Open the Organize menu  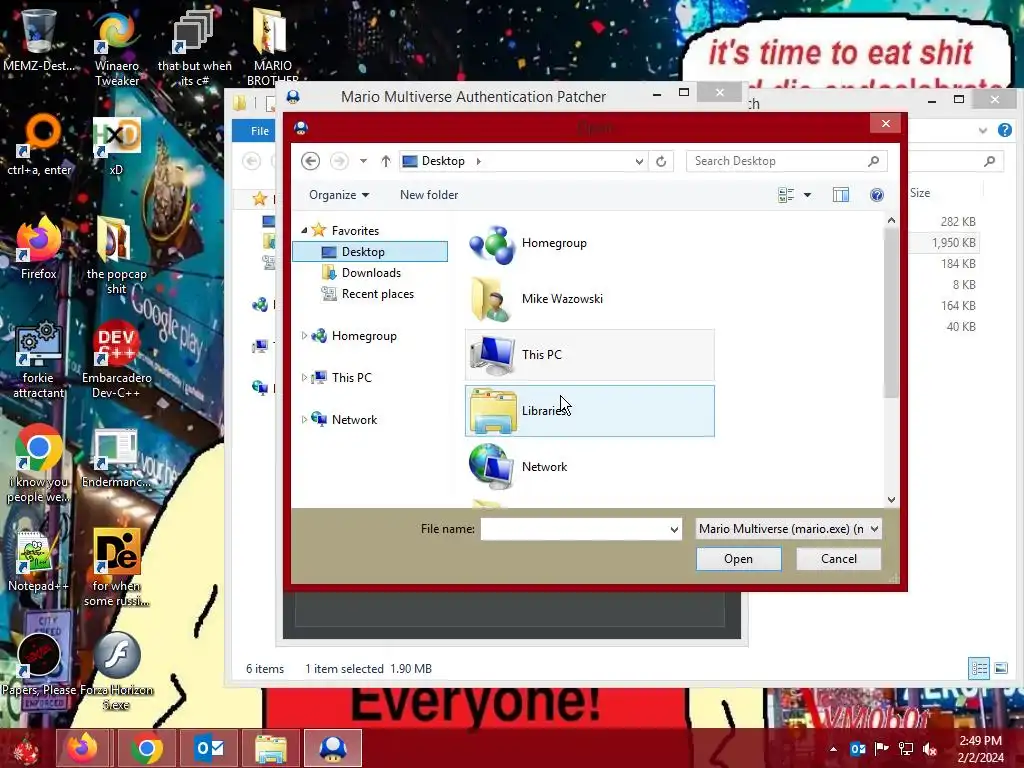339,195
